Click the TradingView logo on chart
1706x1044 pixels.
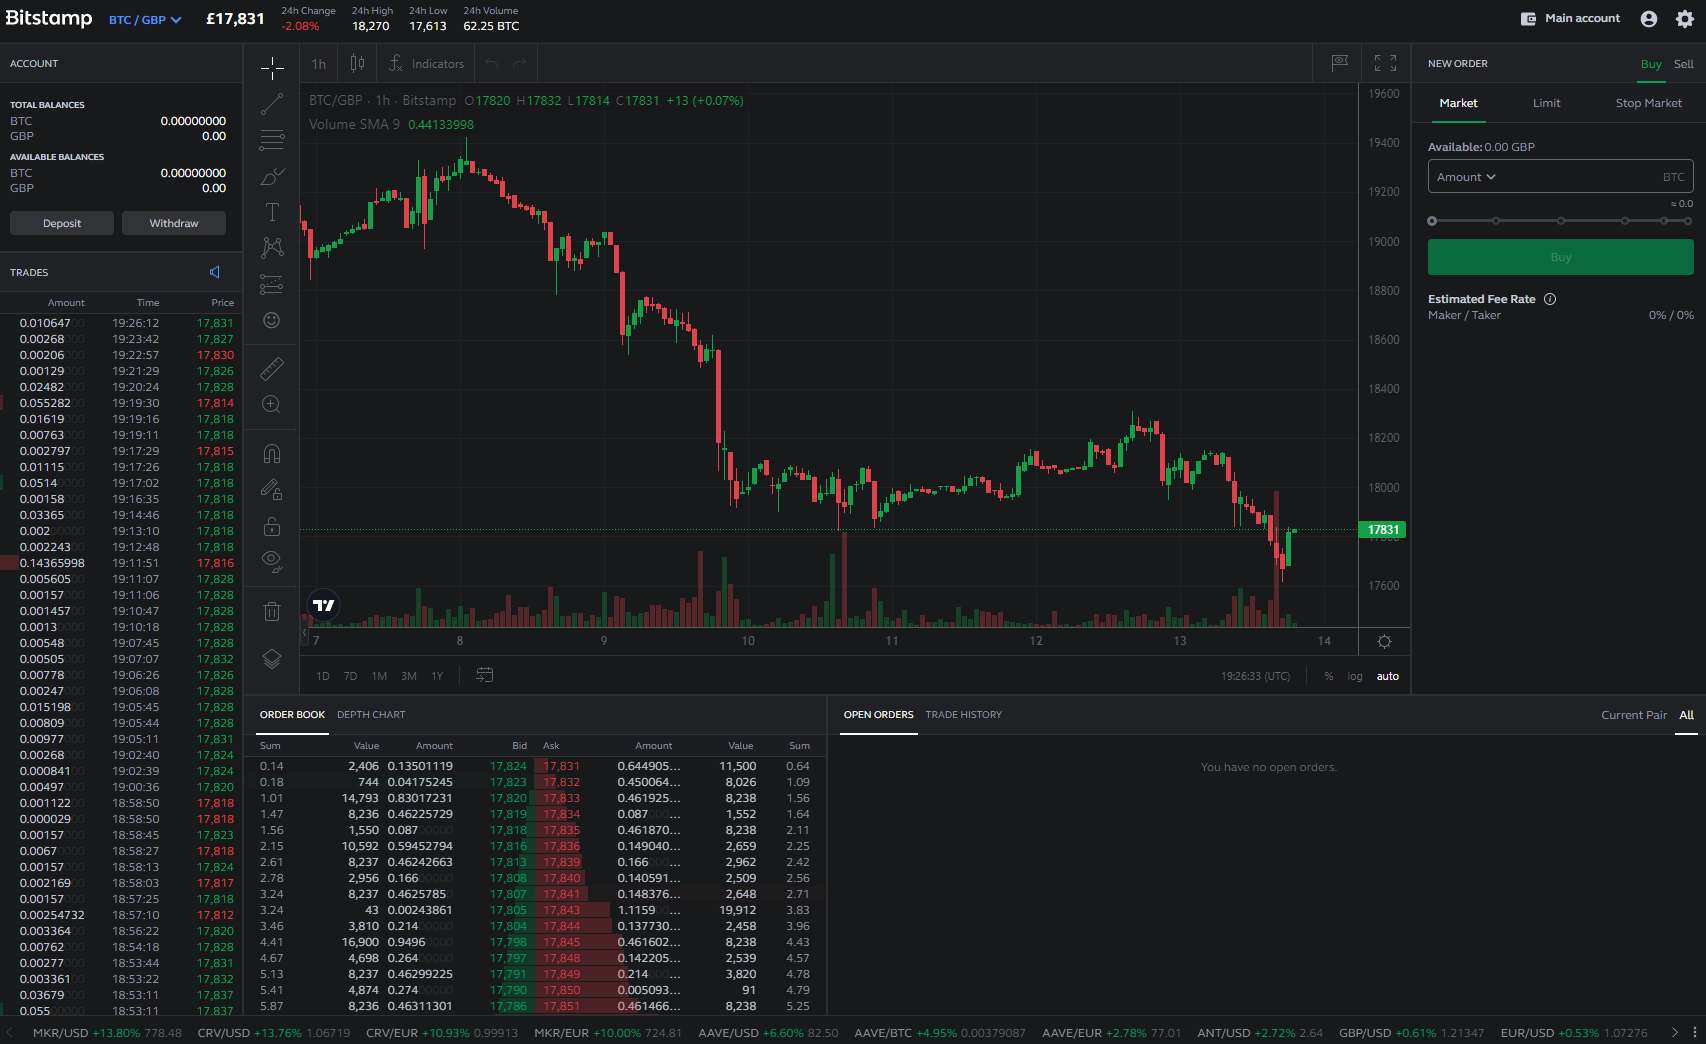click(324, 605)
